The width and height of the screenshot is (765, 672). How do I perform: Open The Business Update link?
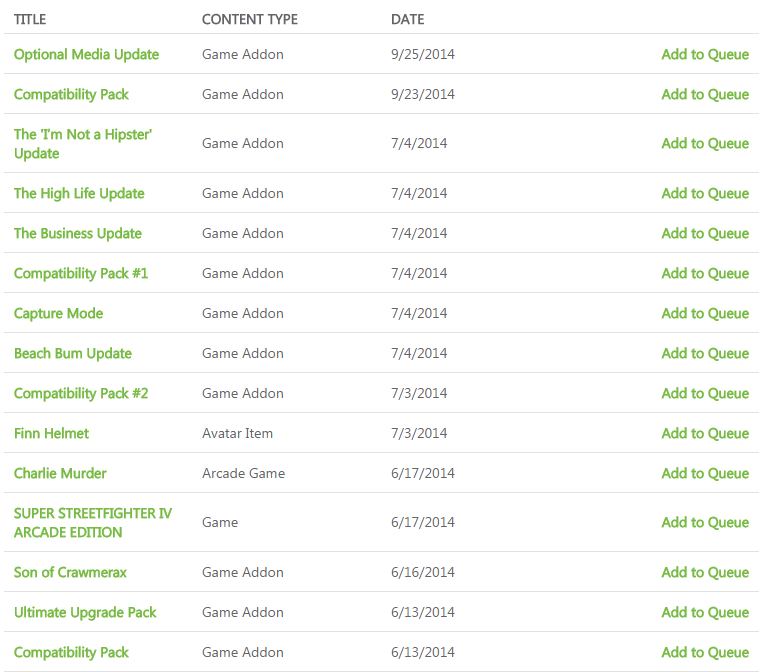tap(78, 233)
